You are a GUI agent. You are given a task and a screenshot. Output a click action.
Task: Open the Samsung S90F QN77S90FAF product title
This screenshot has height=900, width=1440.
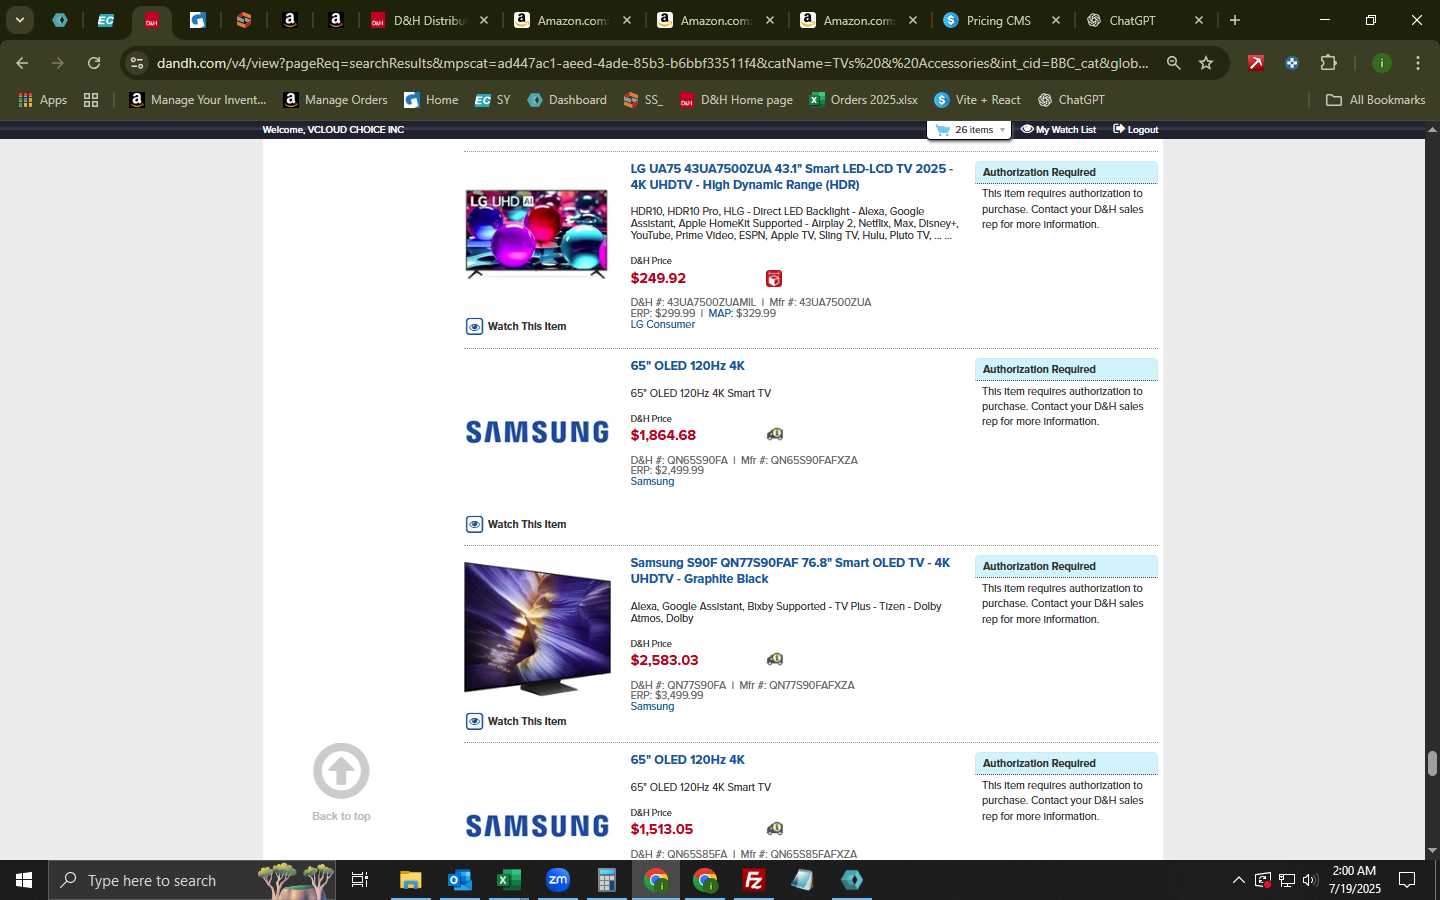point(790,571)
